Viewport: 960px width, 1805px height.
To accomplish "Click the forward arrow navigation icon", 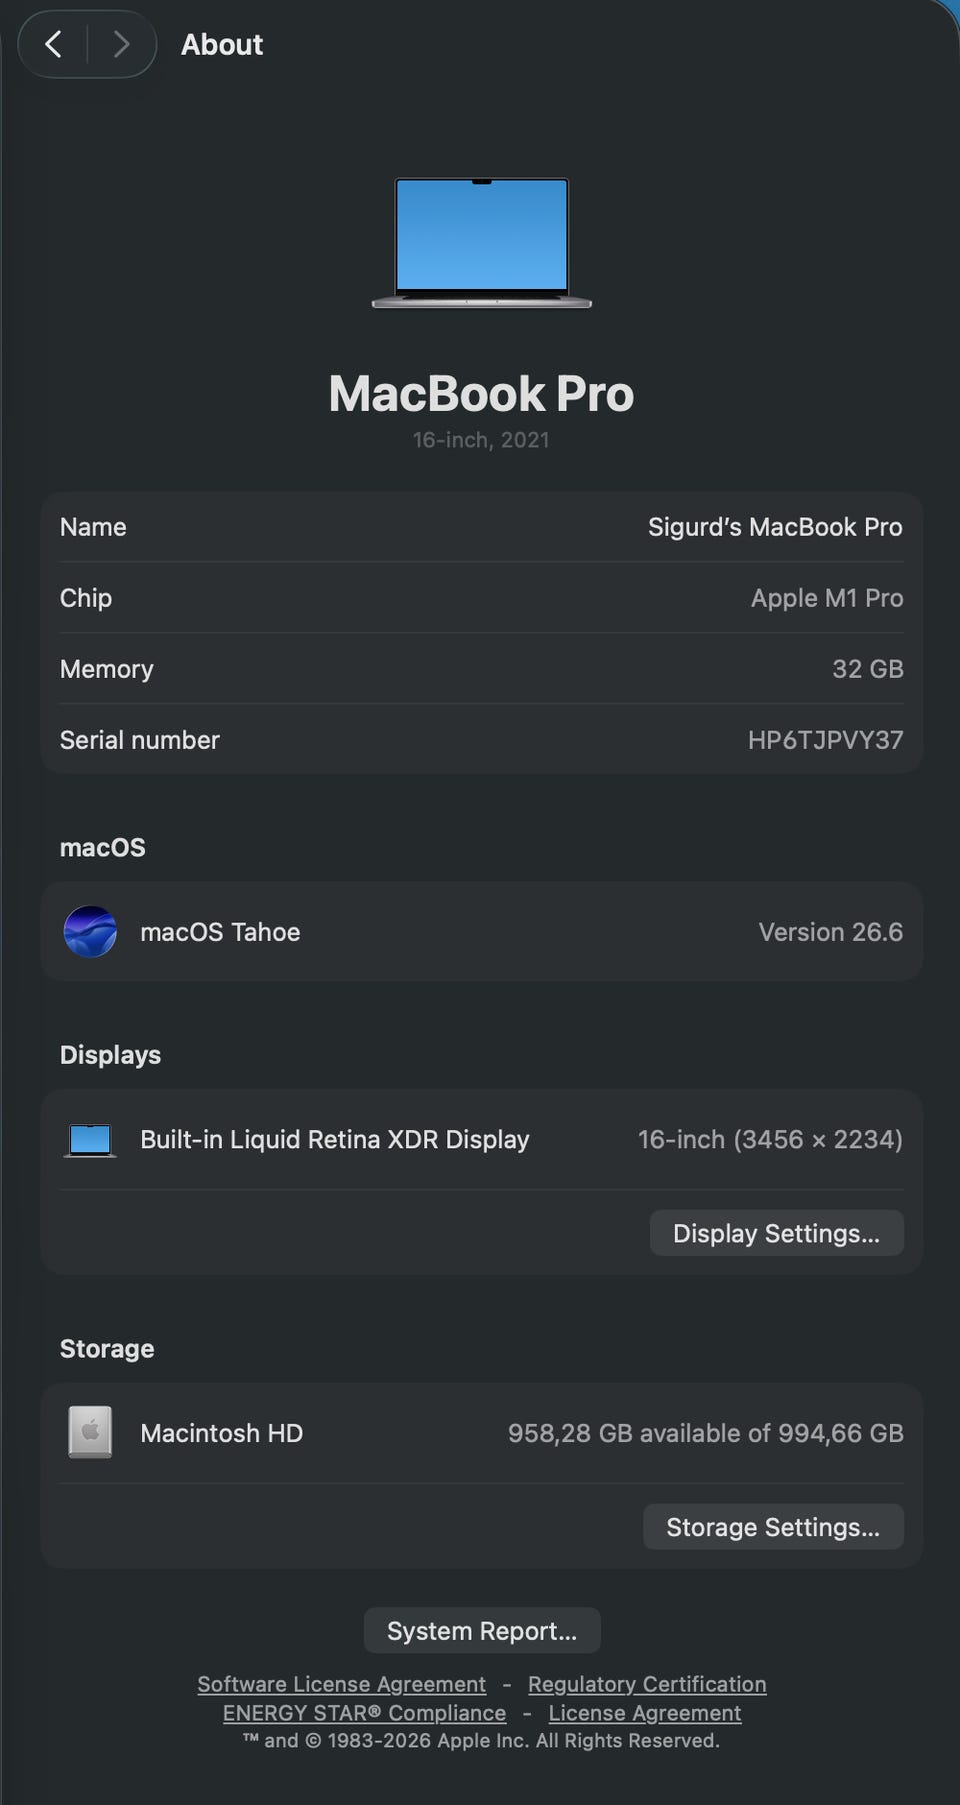I will 121,44.
